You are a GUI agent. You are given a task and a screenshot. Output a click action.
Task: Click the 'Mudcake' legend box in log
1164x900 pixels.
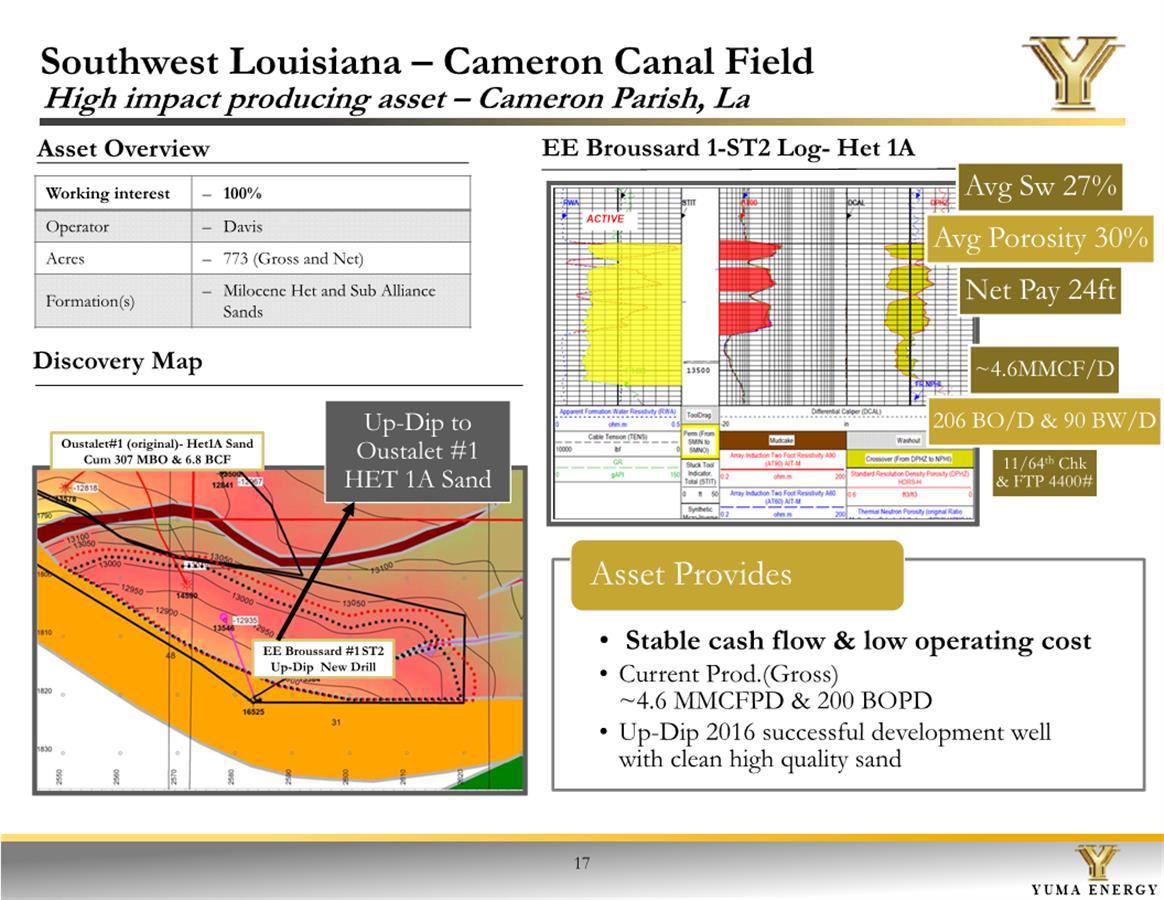782,440
